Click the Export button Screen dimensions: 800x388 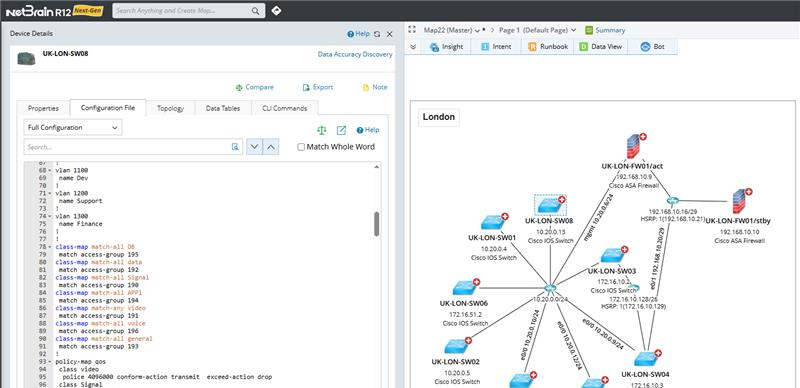point(318,87)
